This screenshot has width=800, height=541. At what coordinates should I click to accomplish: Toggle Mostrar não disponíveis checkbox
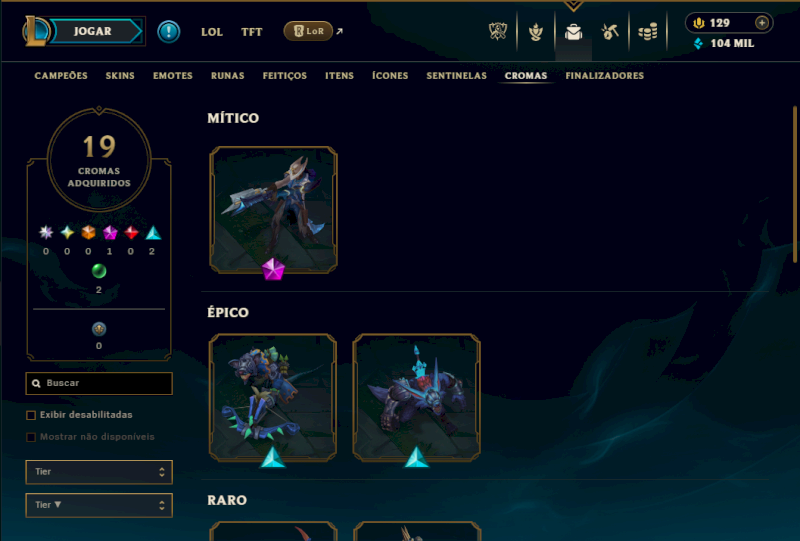tap(31, 437)
